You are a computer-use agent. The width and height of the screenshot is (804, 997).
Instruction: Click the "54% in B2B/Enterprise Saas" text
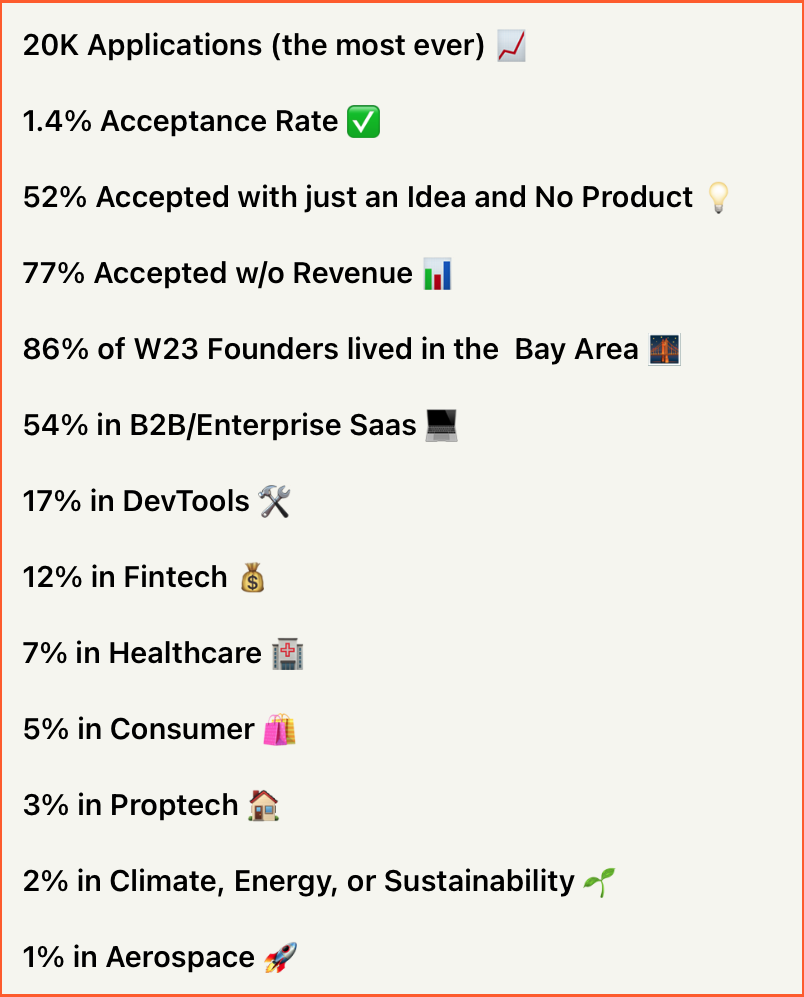click(219, 426)
